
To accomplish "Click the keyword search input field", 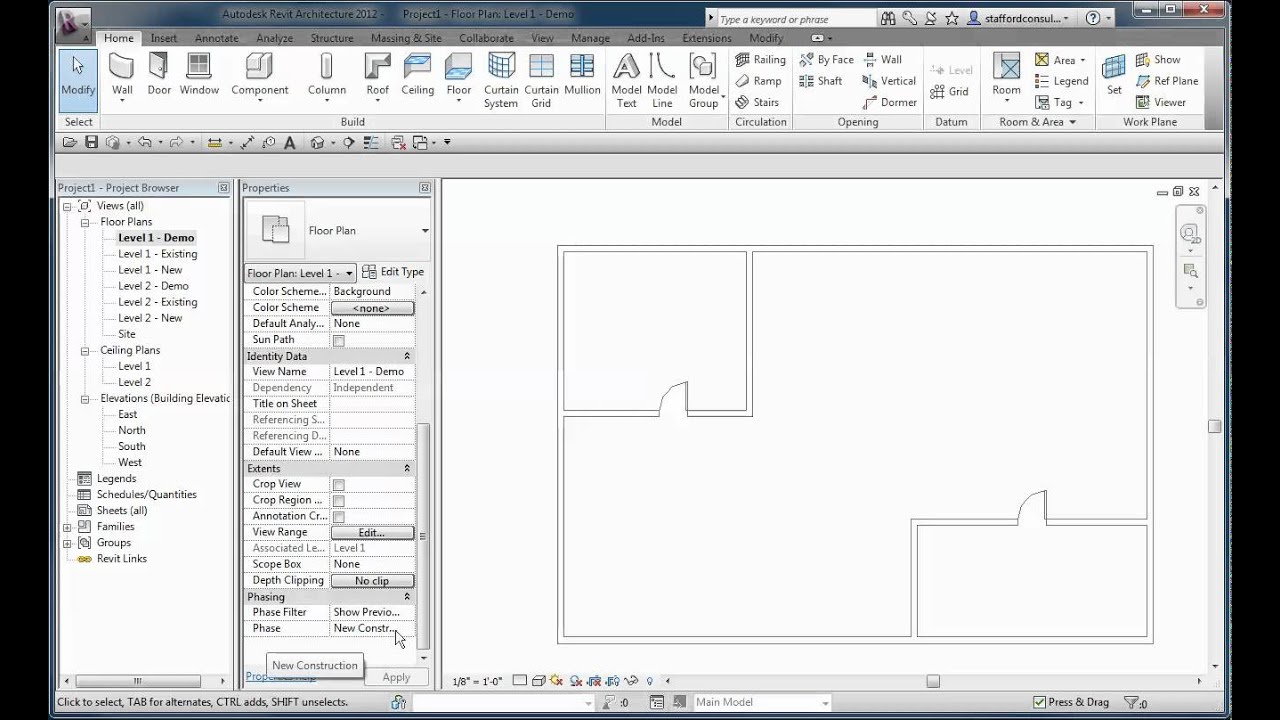I will 796,19.
